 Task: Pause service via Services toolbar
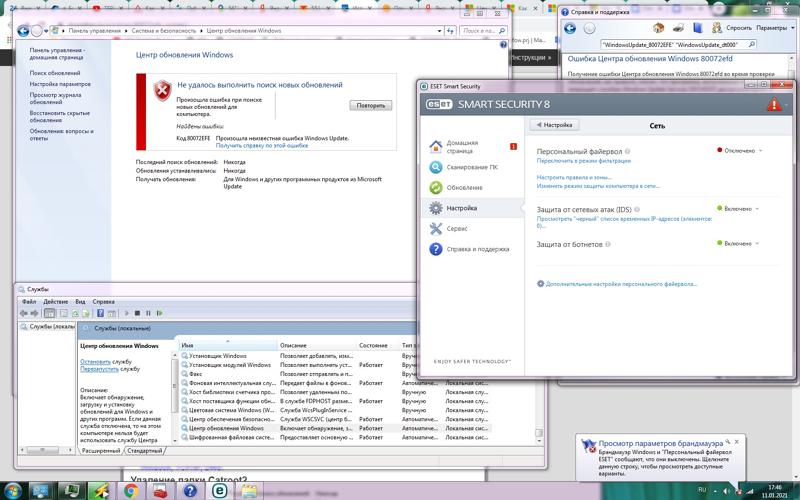148,313
